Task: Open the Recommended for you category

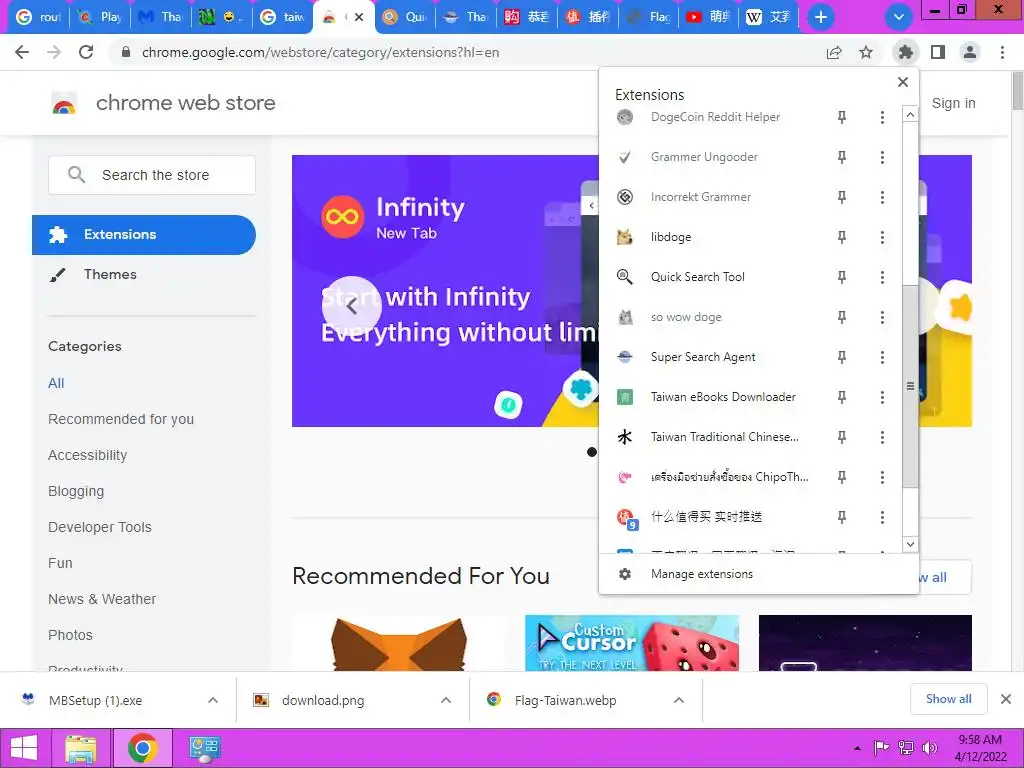Action: coord(121,419)
